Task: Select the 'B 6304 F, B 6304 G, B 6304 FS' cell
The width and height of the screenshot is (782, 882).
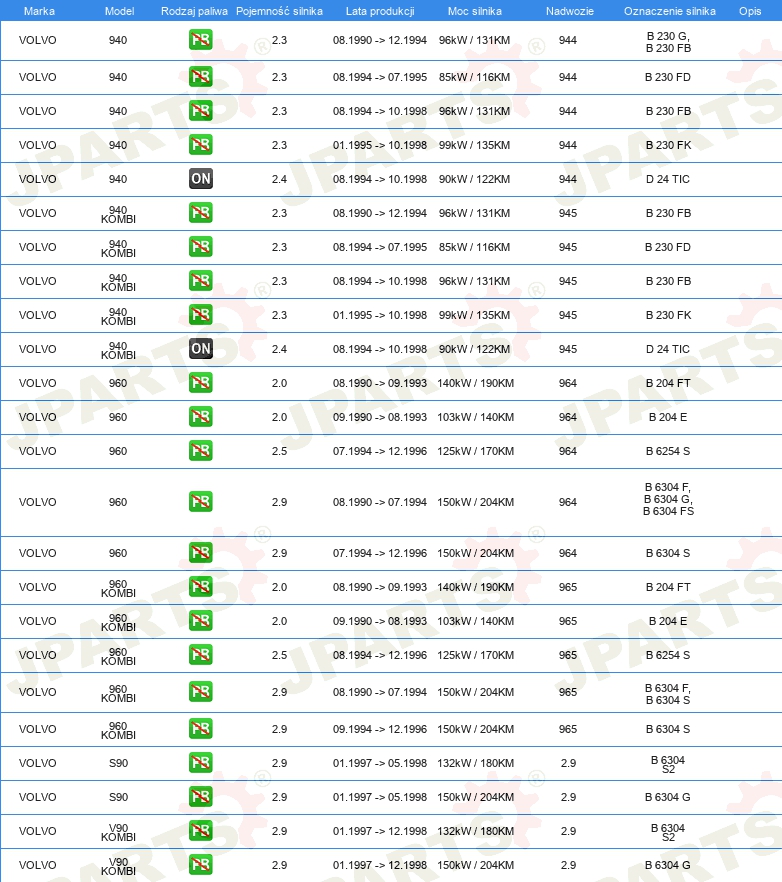Action: point(668,499)
